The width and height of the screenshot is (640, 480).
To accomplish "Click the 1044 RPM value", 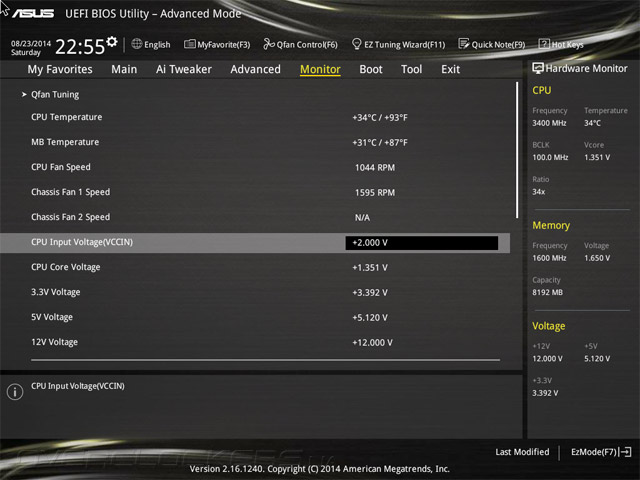I will (x=375, y=167).
